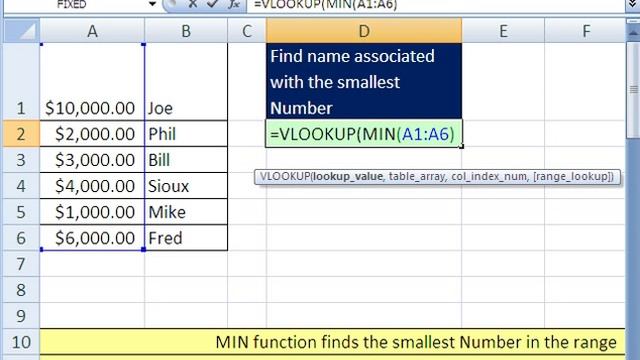Select row 5 header
640x360 pixels.
(21, 212)
